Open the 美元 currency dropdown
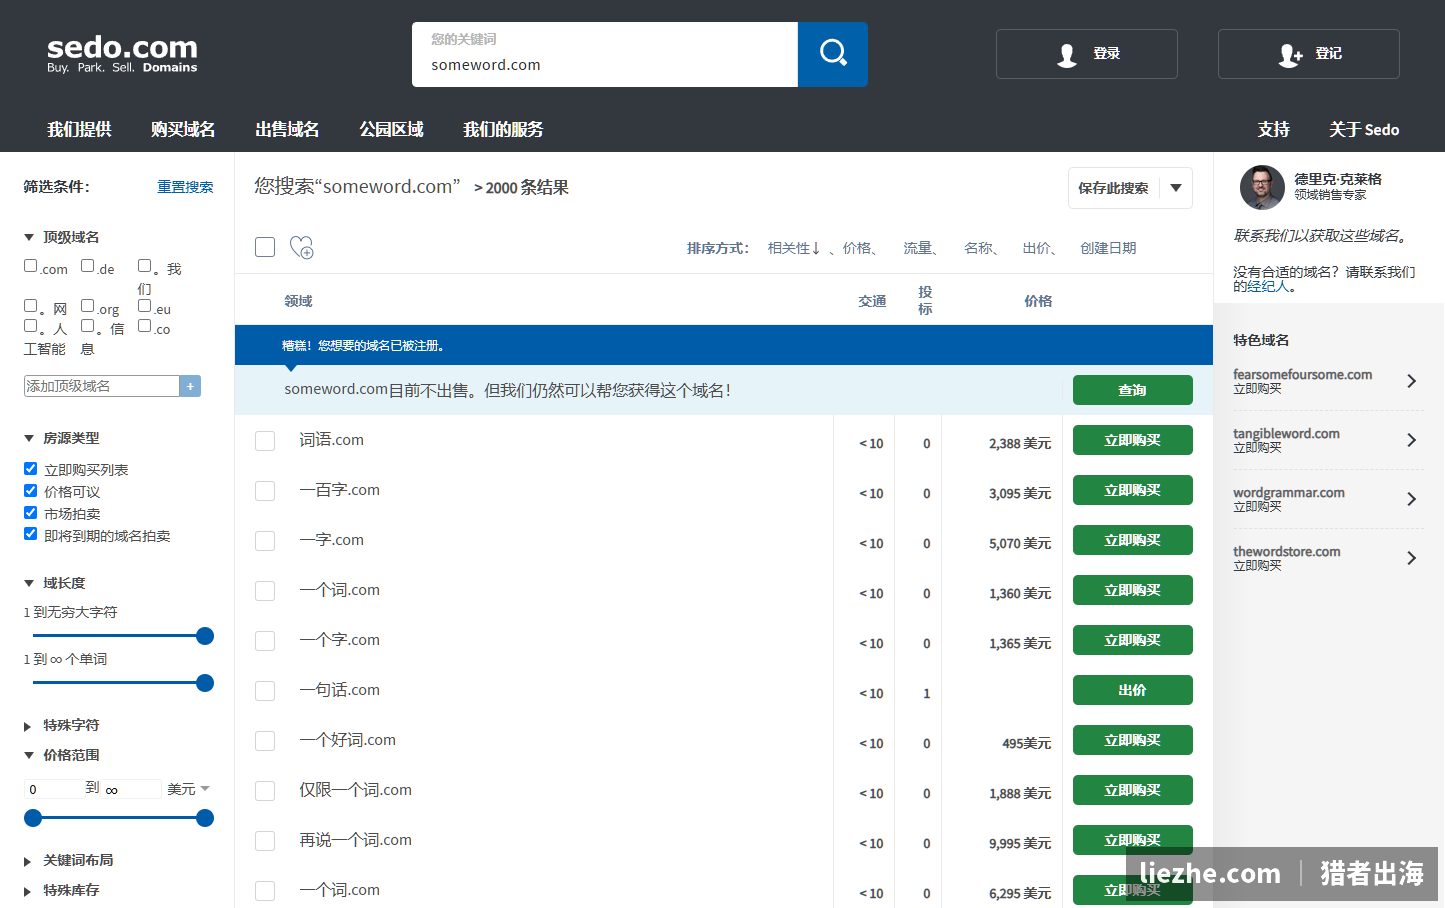 coord(188,789)
